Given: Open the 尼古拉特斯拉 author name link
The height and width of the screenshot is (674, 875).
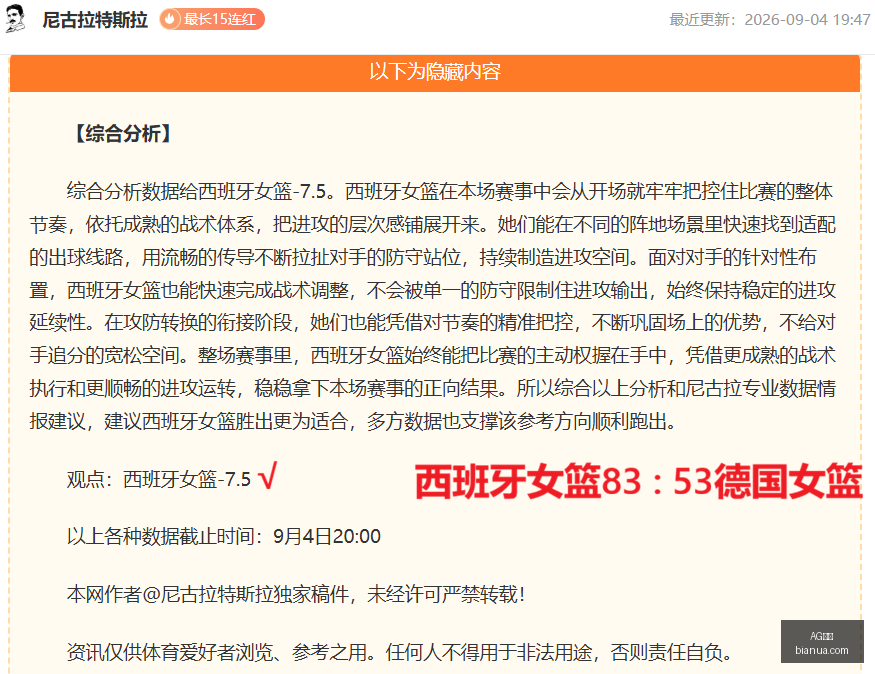Looking at the screenshot, I should click(95, 20).
